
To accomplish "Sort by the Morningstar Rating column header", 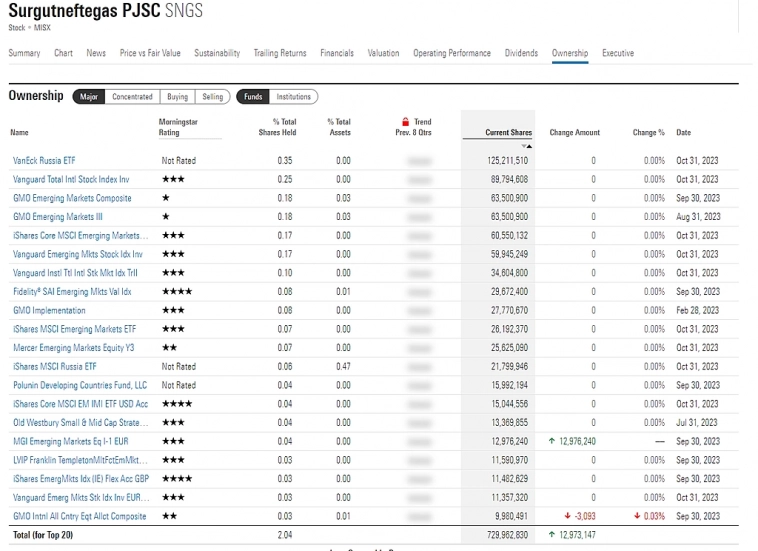I will pos(178,127).
